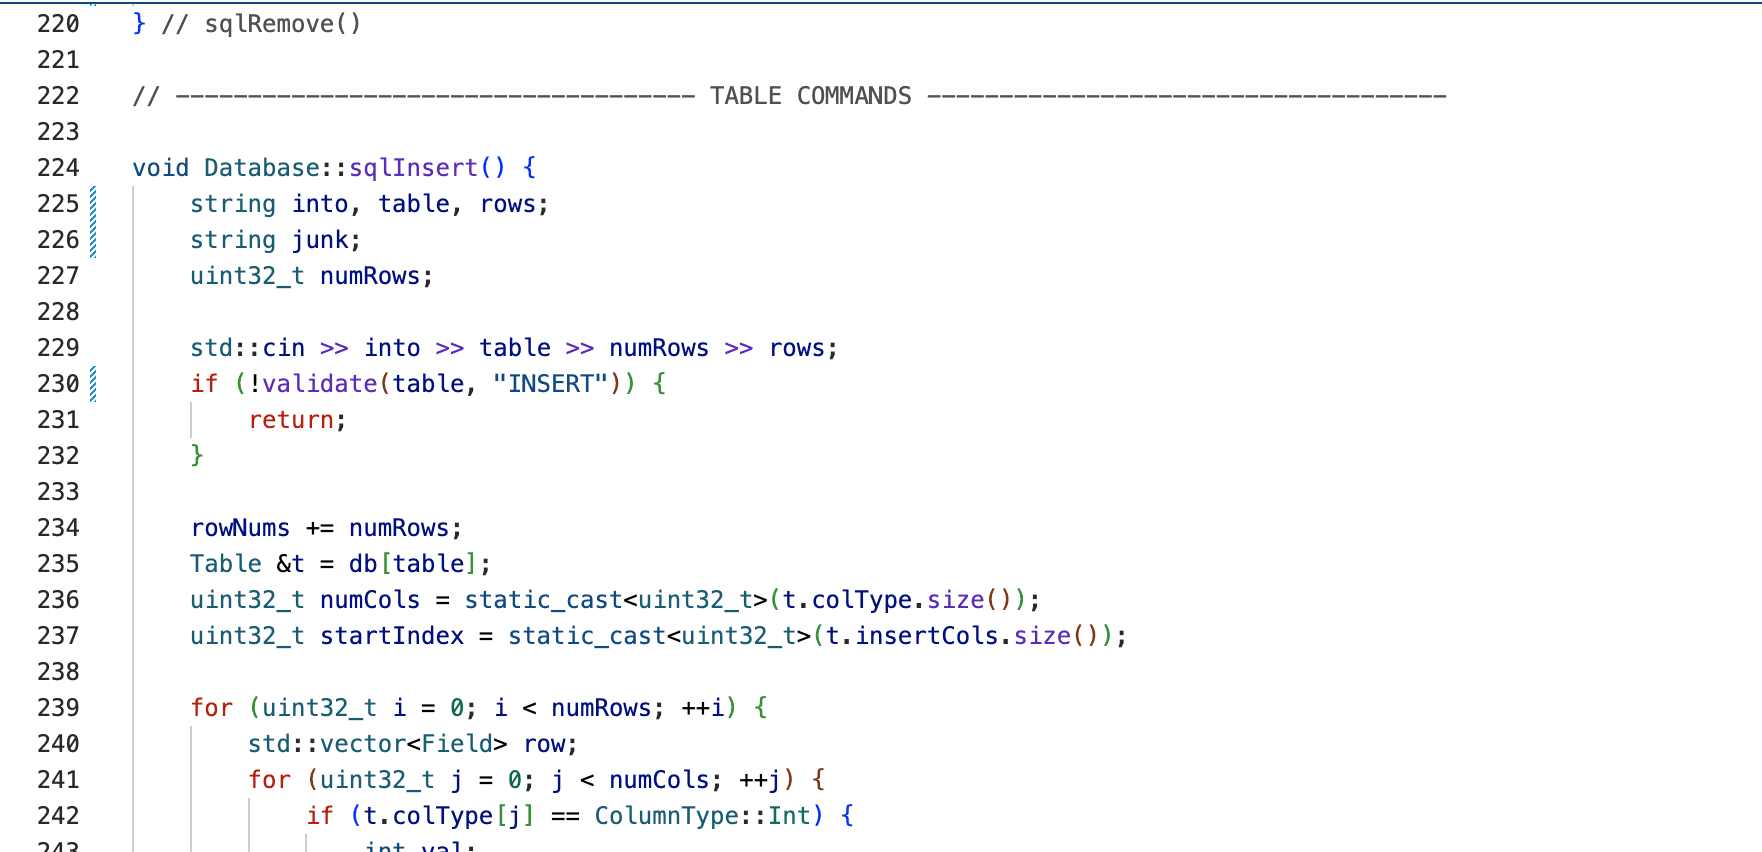Click the "INSERT" string literal
The image size is (1762, 852).
tap(551, 384)
